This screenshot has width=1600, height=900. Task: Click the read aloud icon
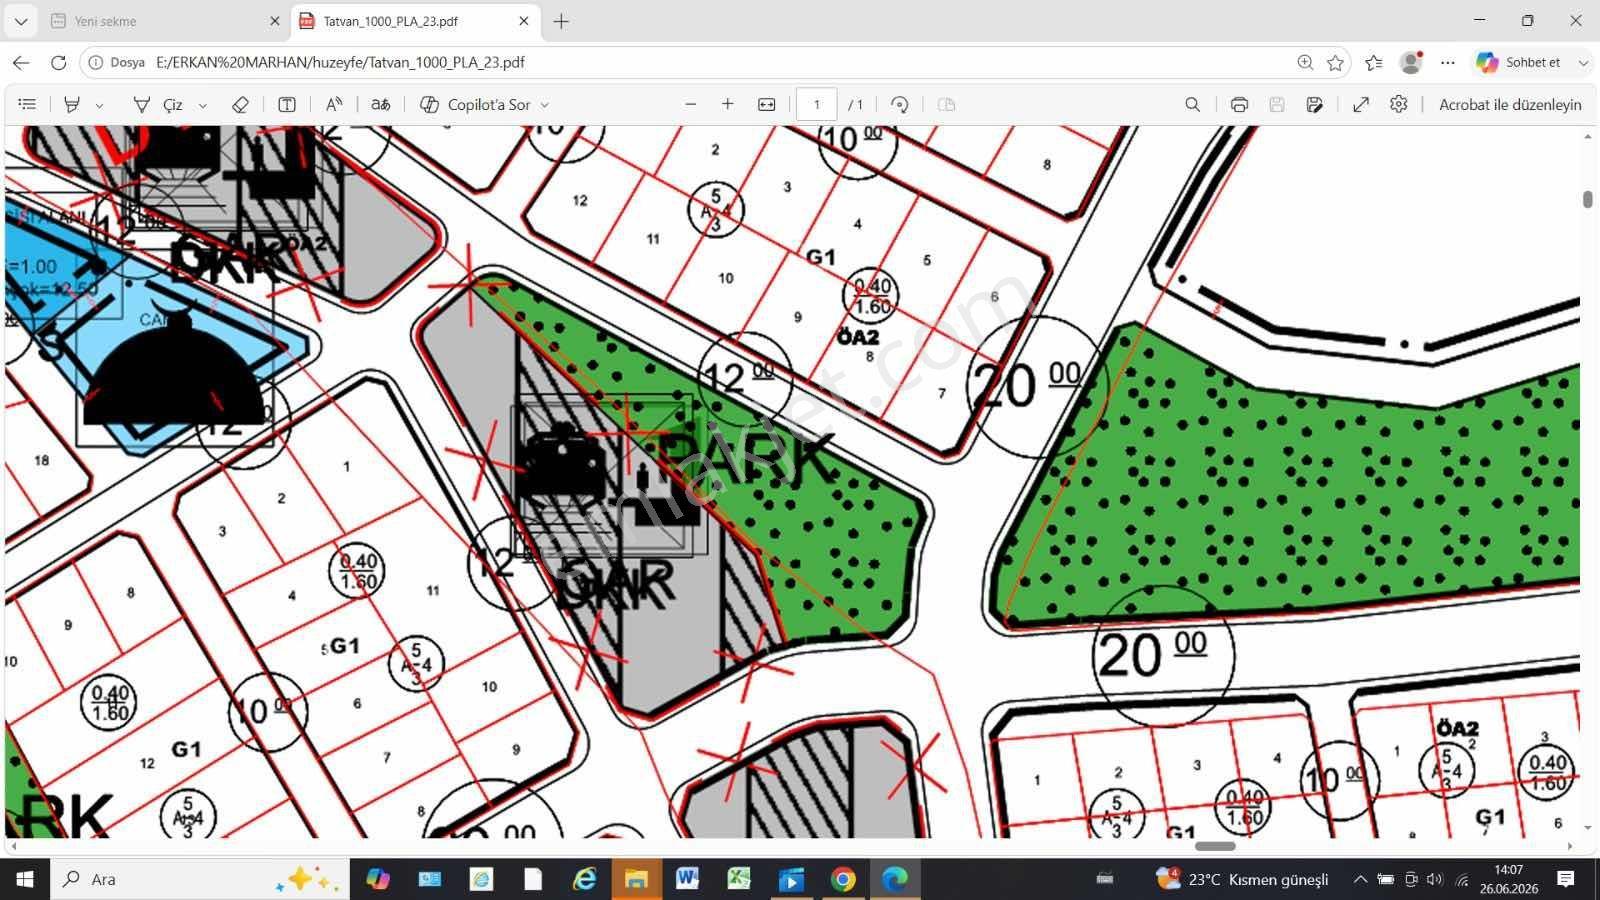coord(334,104)
